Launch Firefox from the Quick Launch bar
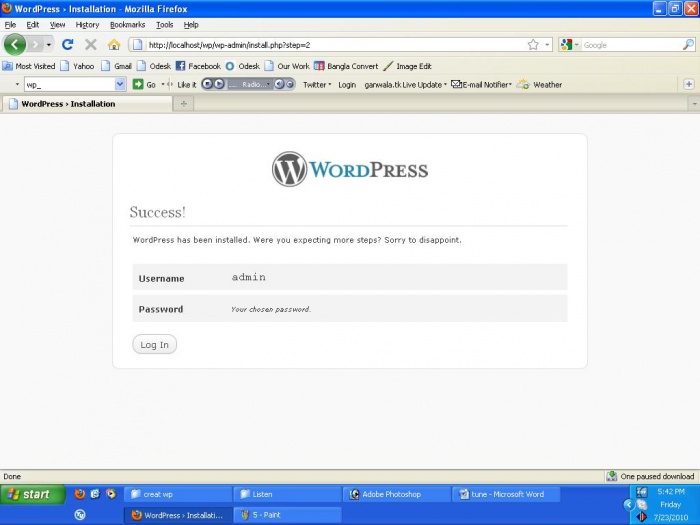 click(x=80, y=494)
